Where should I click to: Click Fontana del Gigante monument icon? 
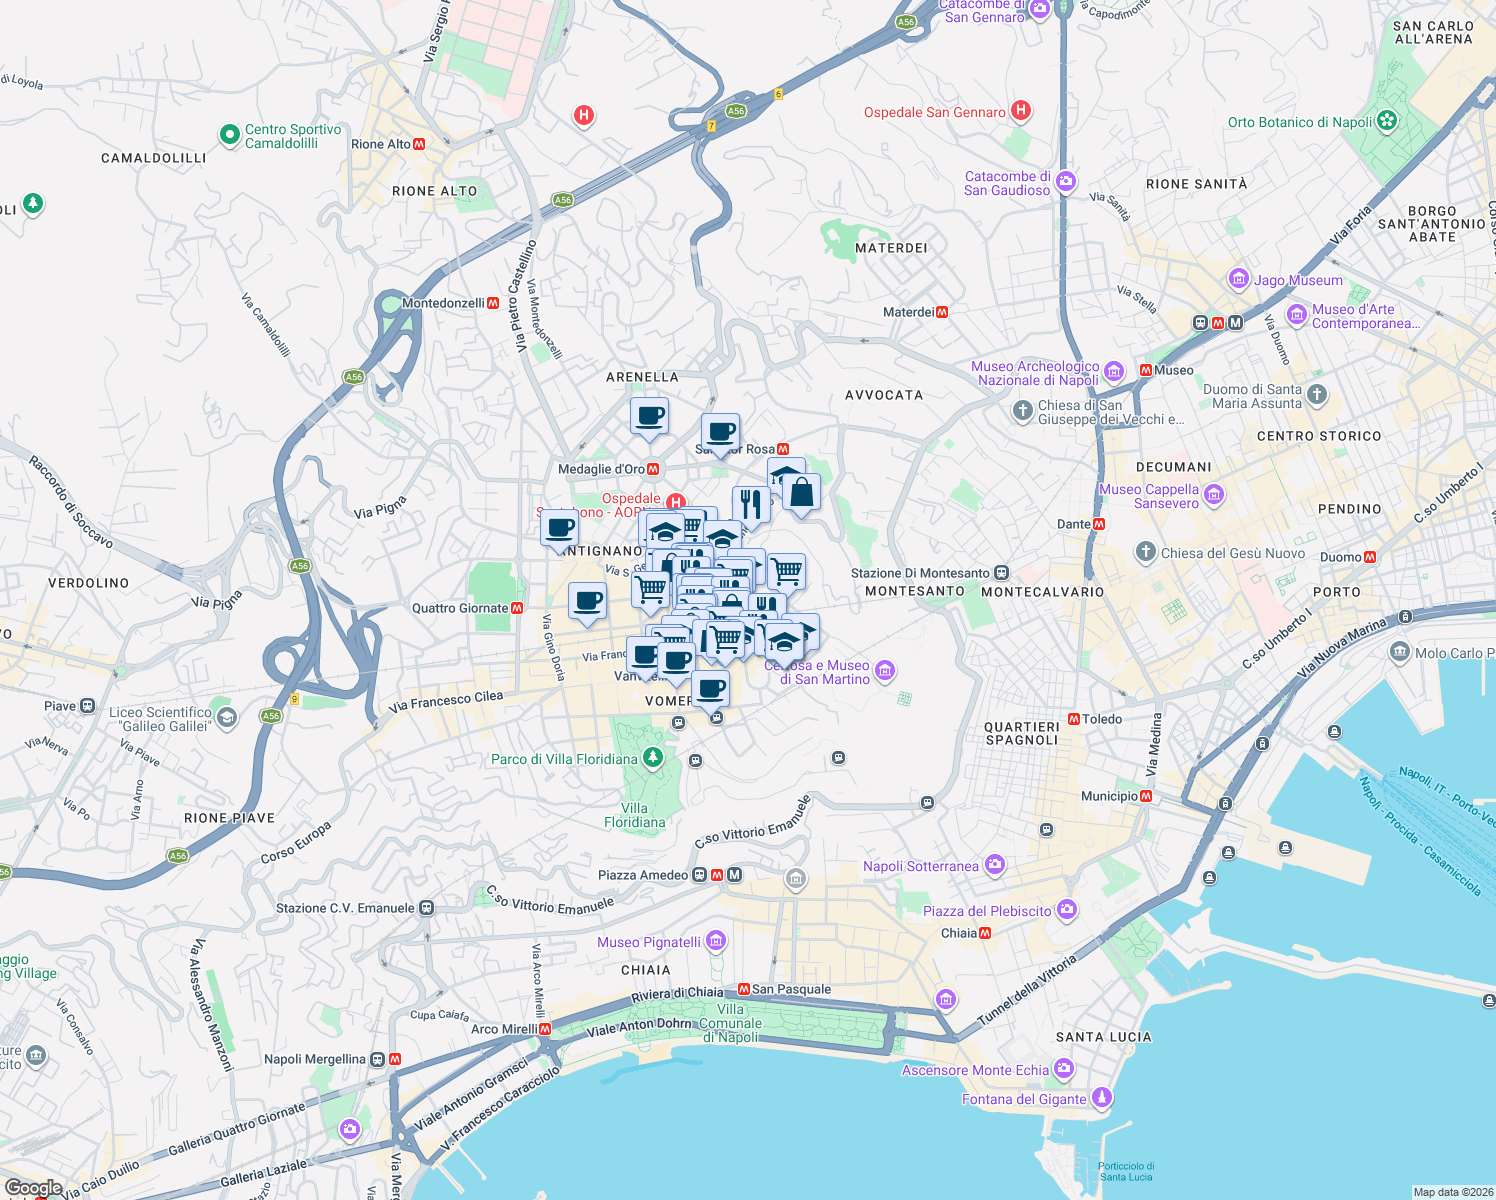[1101, 1098]
